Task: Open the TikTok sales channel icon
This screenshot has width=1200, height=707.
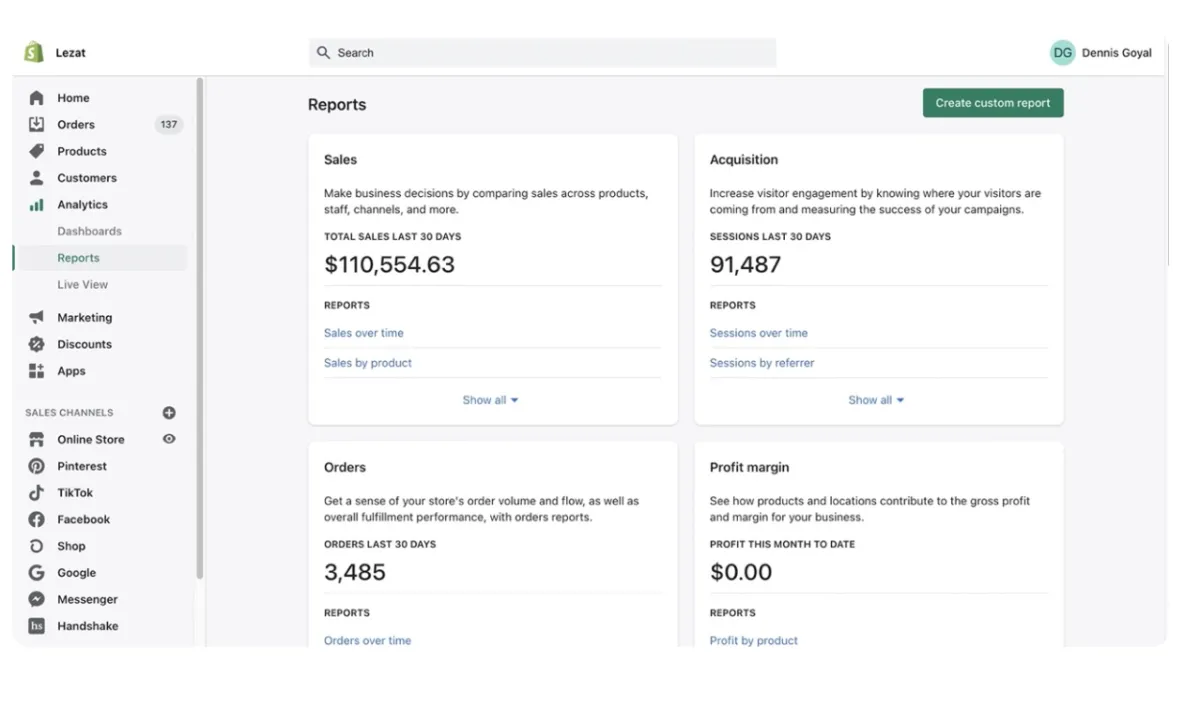Action: click(37, 493)
